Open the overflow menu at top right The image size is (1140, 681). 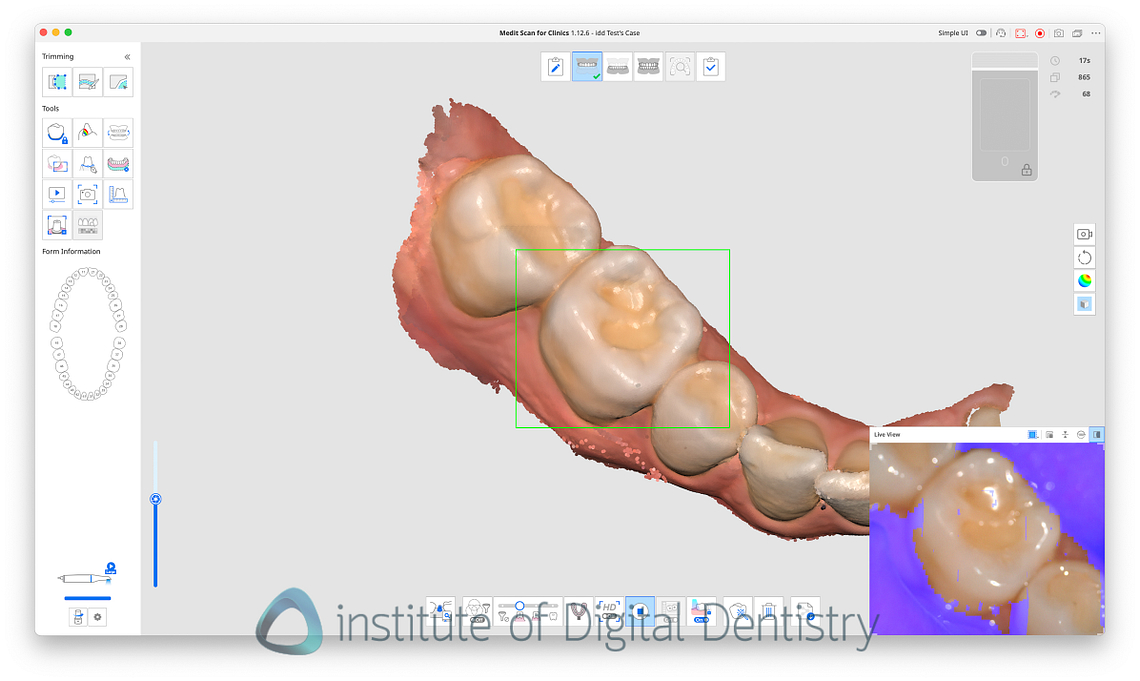(x=1095, y=33)
